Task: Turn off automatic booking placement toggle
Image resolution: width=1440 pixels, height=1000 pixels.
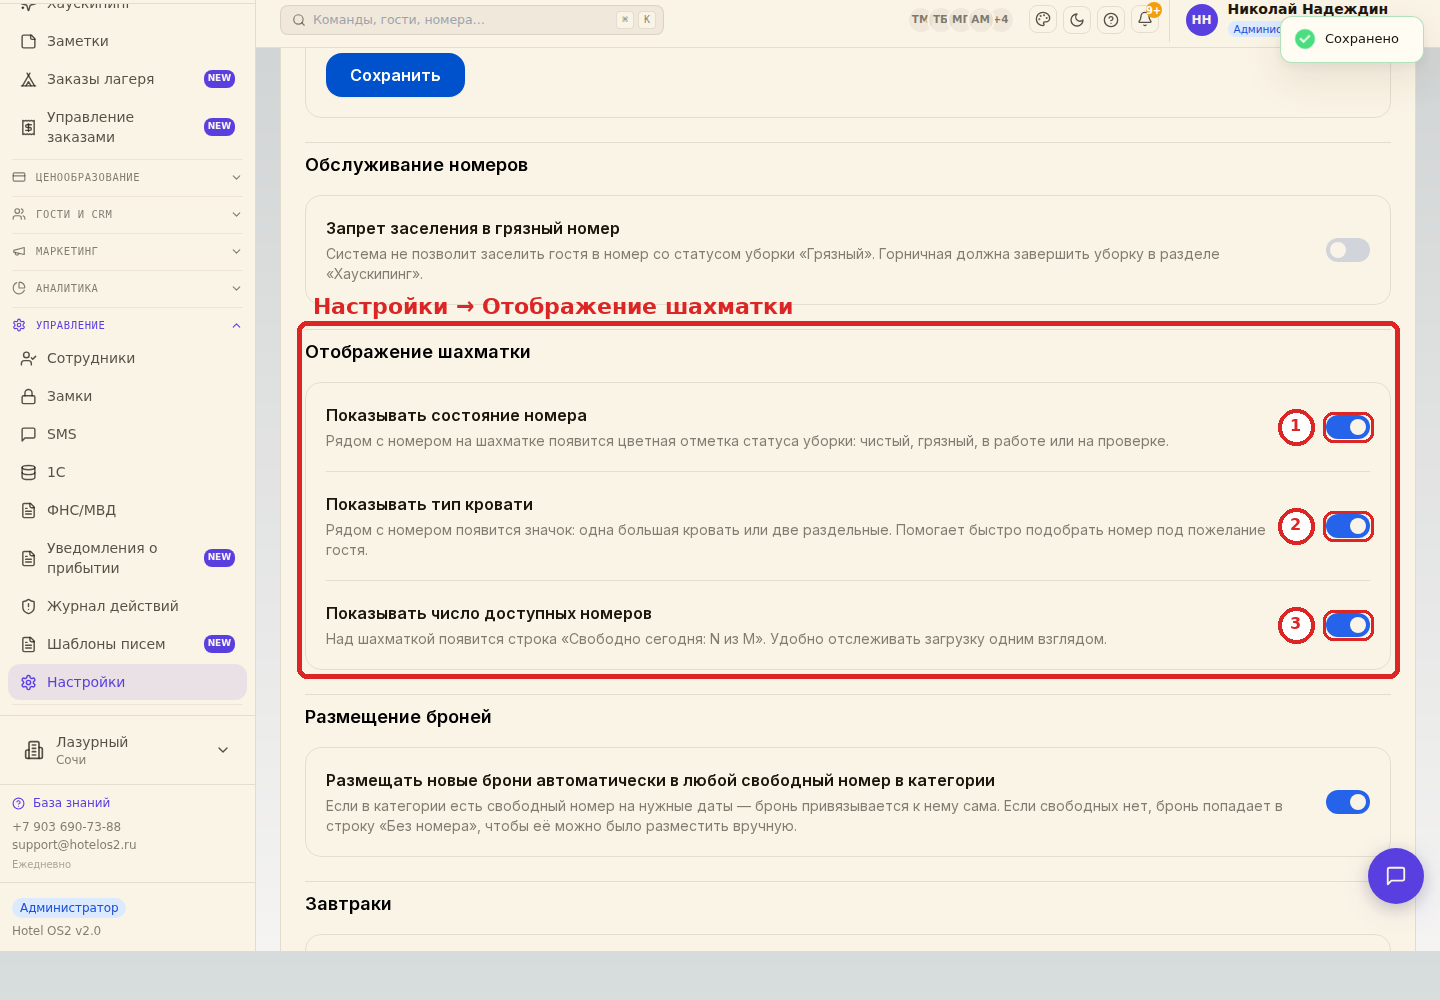Action: point(1348,802)
